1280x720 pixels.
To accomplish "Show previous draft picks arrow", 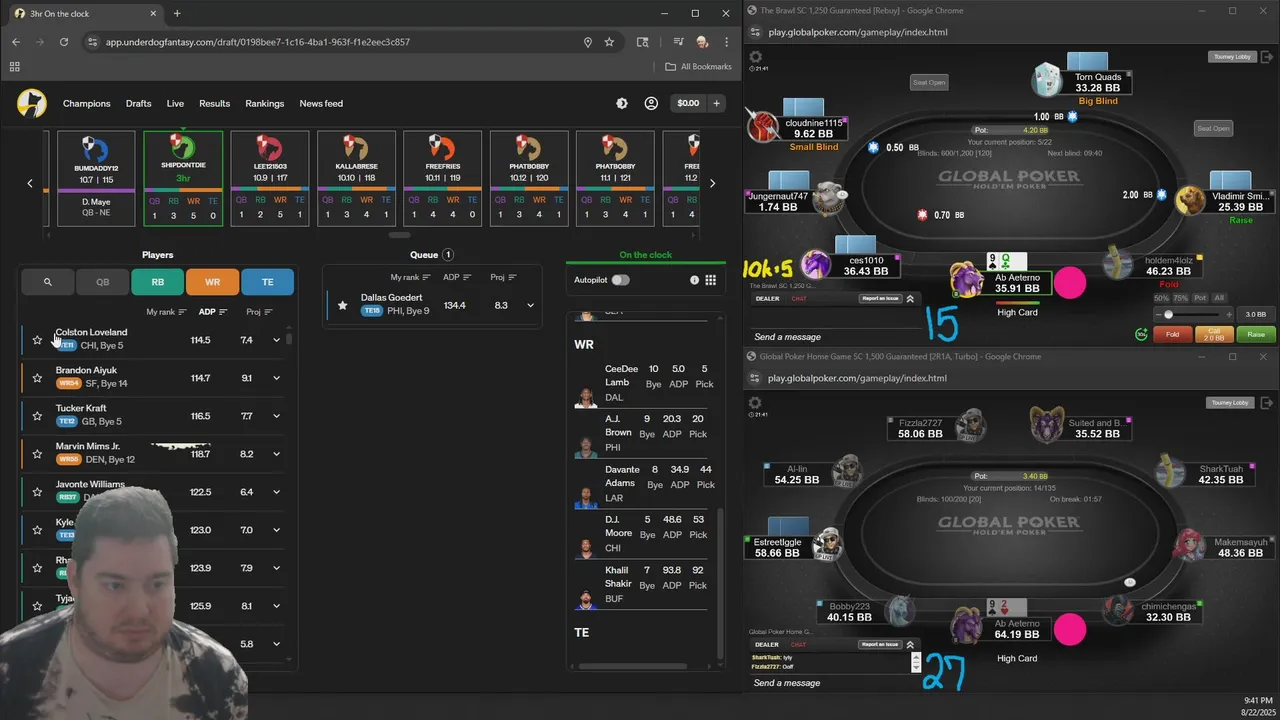I will pos(30,183).
